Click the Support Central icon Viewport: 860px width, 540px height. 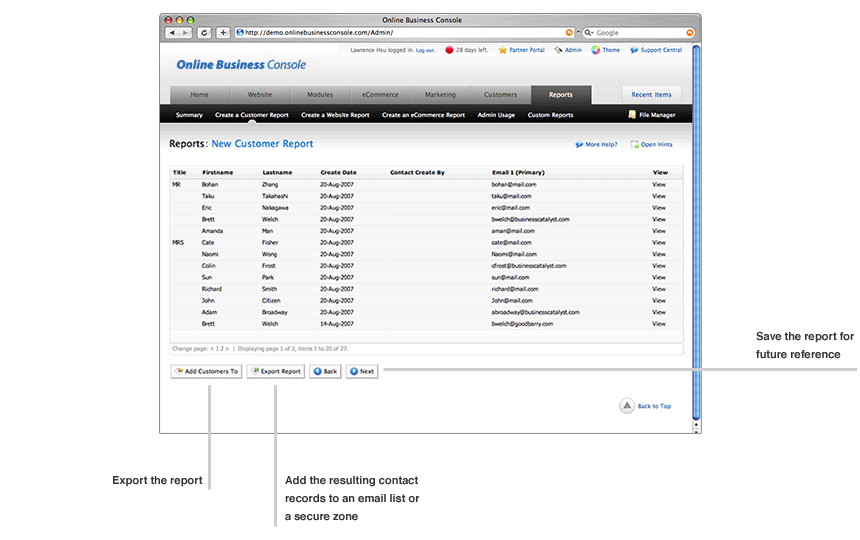634,50
